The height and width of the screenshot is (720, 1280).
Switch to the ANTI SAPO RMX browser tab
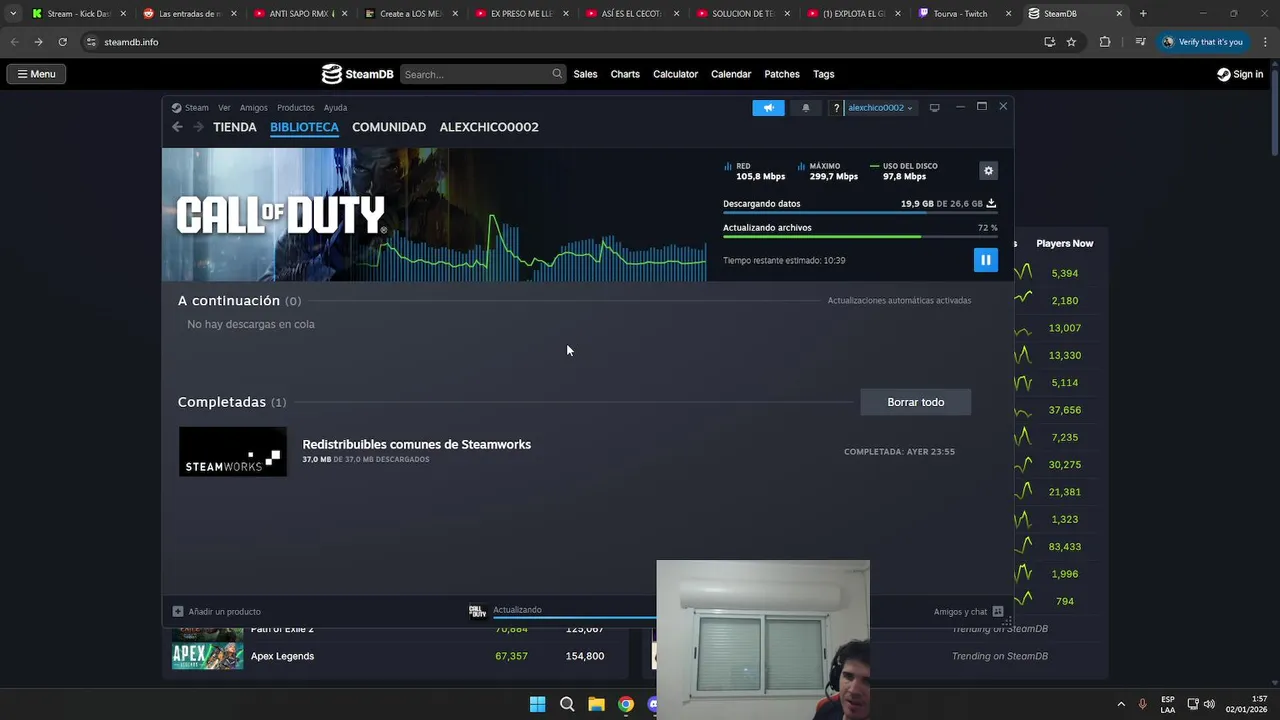tap(300, 14)
